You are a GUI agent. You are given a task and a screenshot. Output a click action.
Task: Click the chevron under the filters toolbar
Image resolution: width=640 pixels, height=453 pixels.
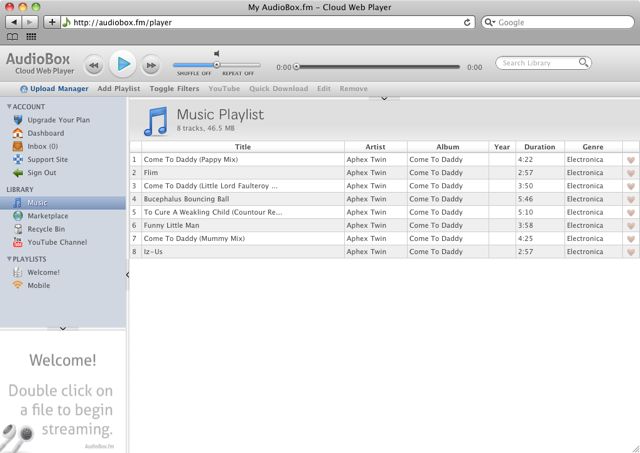click(384, 98)
